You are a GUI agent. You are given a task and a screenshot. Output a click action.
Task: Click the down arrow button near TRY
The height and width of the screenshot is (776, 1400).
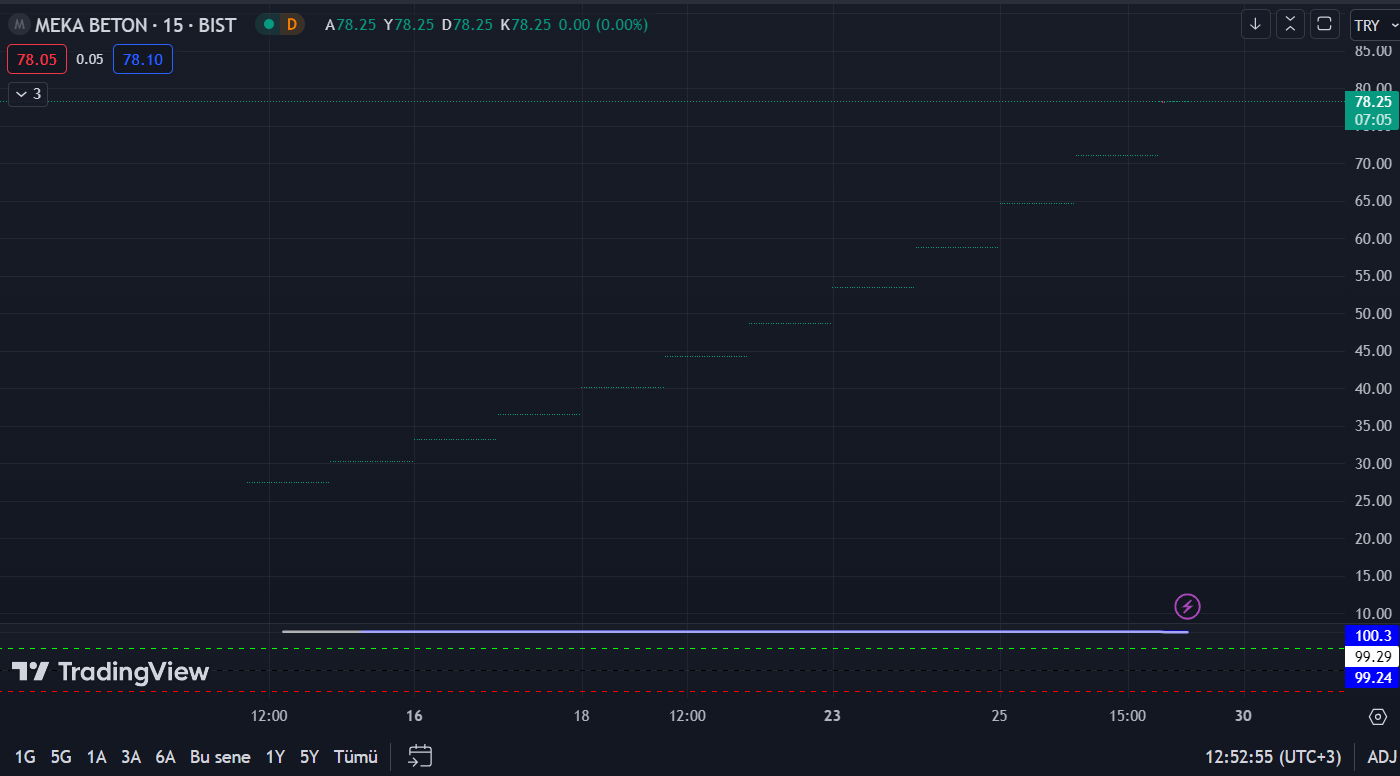point(1256,24)
